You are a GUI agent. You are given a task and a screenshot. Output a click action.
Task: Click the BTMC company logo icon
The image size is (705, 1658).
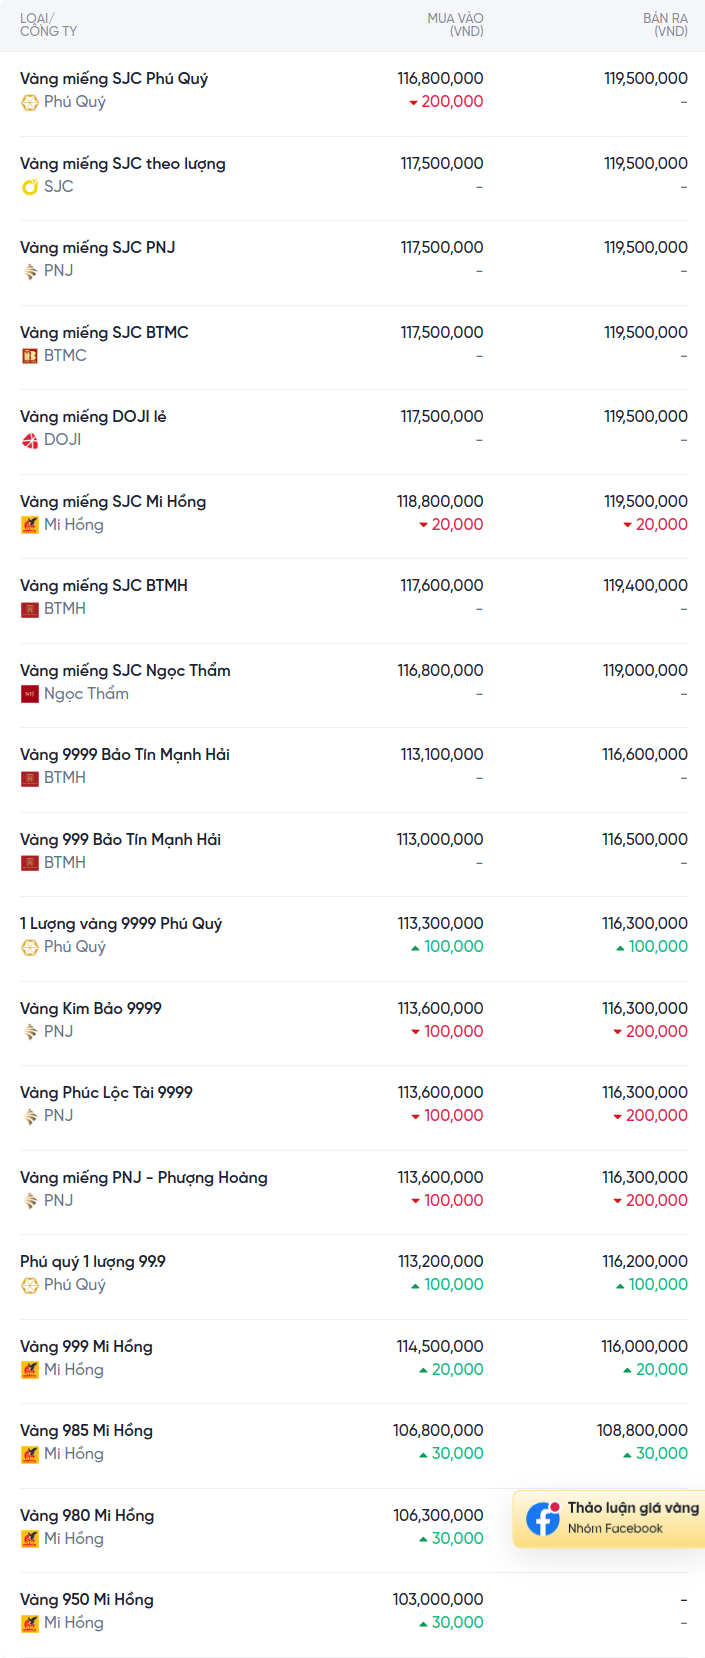point(30,356)
